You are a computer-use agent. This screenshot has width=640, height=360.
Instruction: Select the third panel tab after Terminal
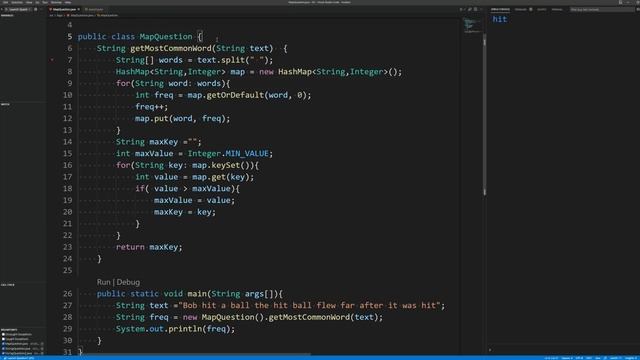tap(542, 9)
